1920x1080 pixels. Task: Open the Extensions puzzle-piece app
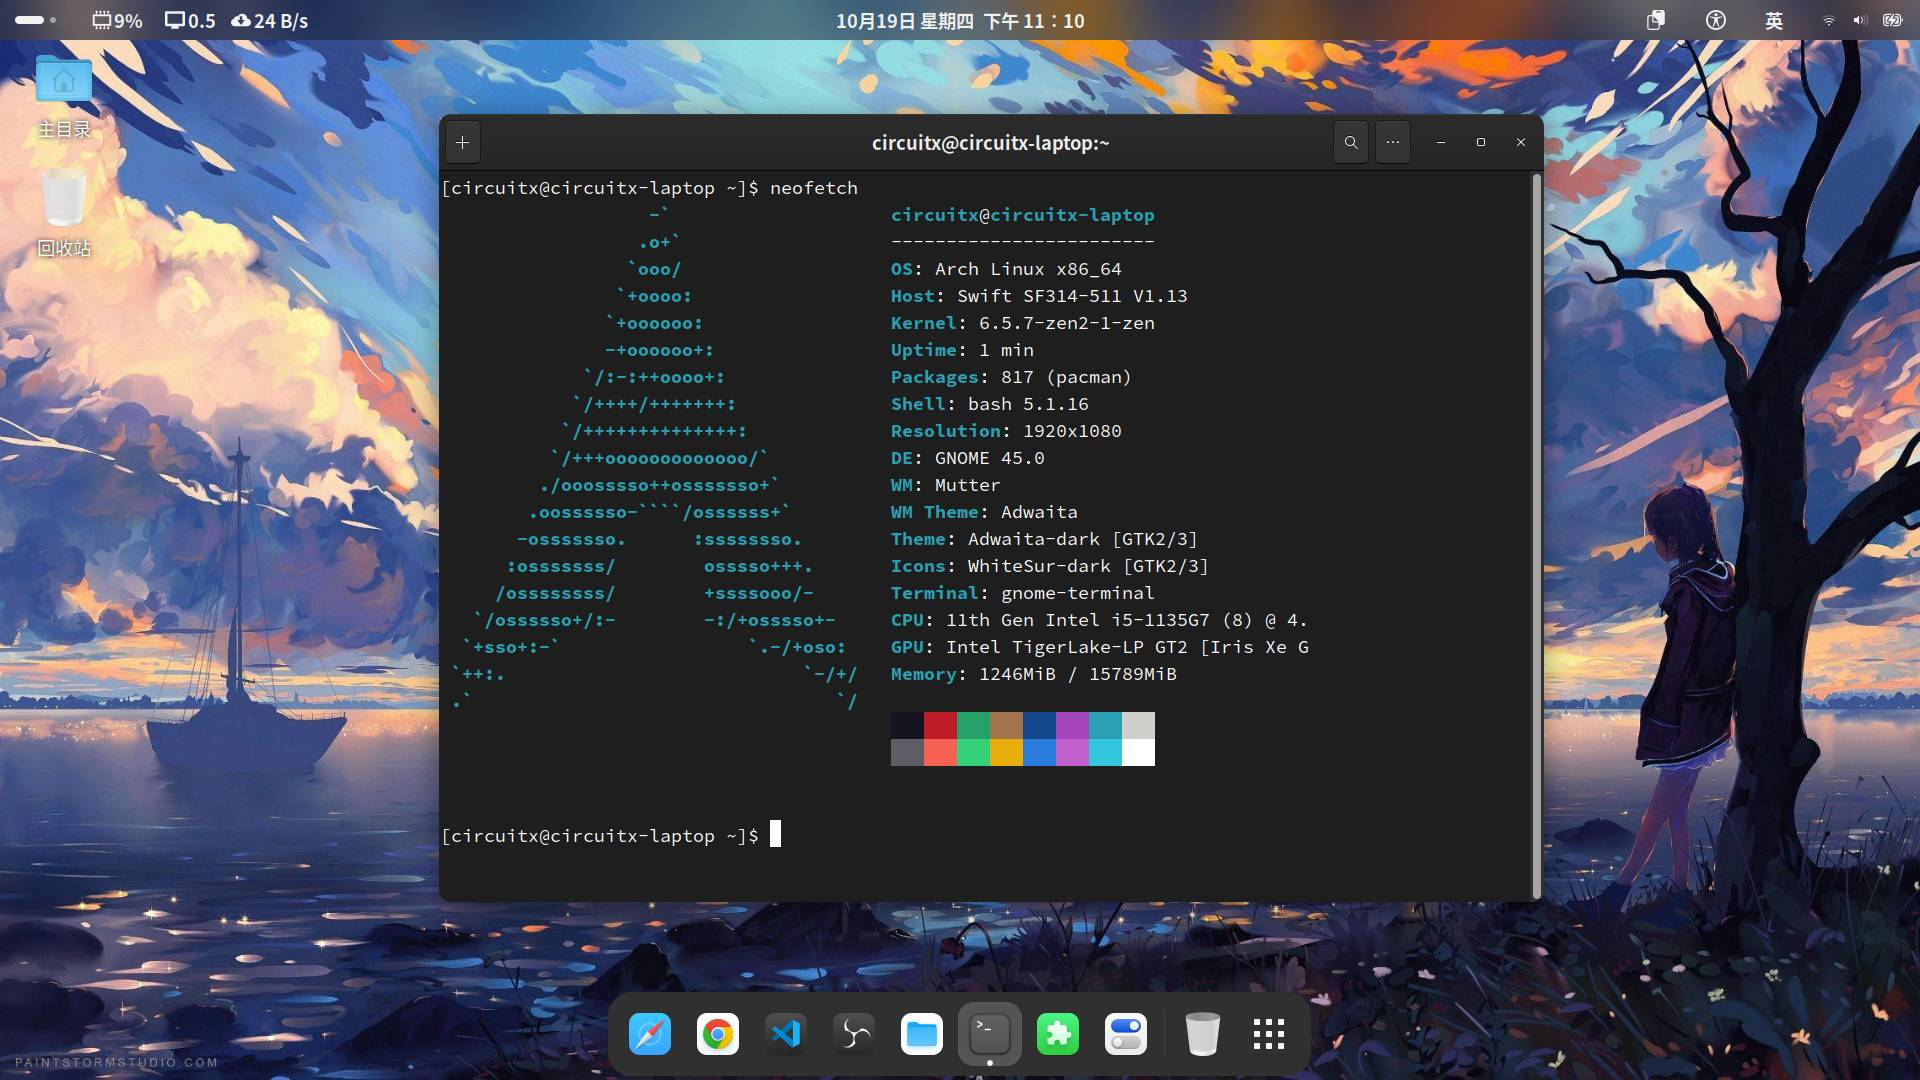pyautogui.click(x=1058, y=1034)
